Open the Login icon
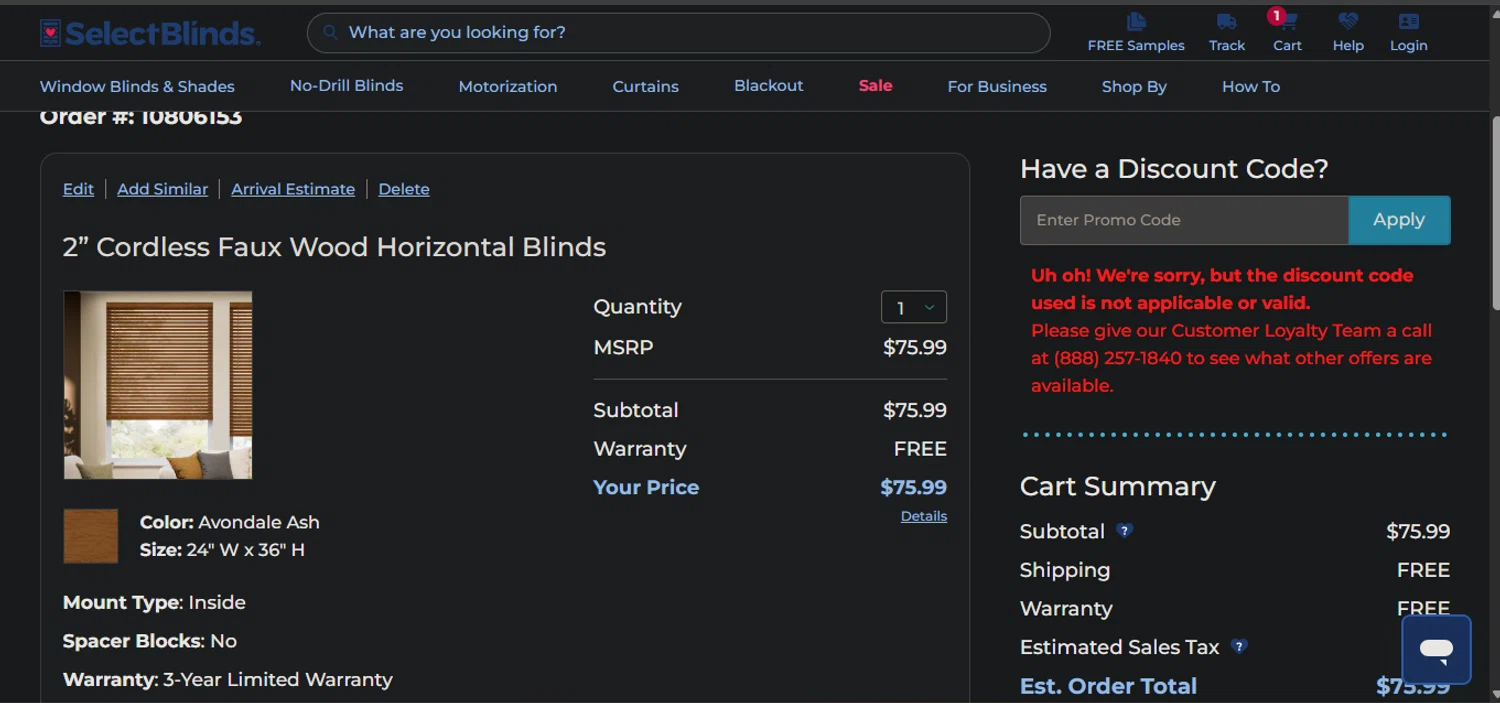Screen dimensions: 1500x703 [1408, 22]
